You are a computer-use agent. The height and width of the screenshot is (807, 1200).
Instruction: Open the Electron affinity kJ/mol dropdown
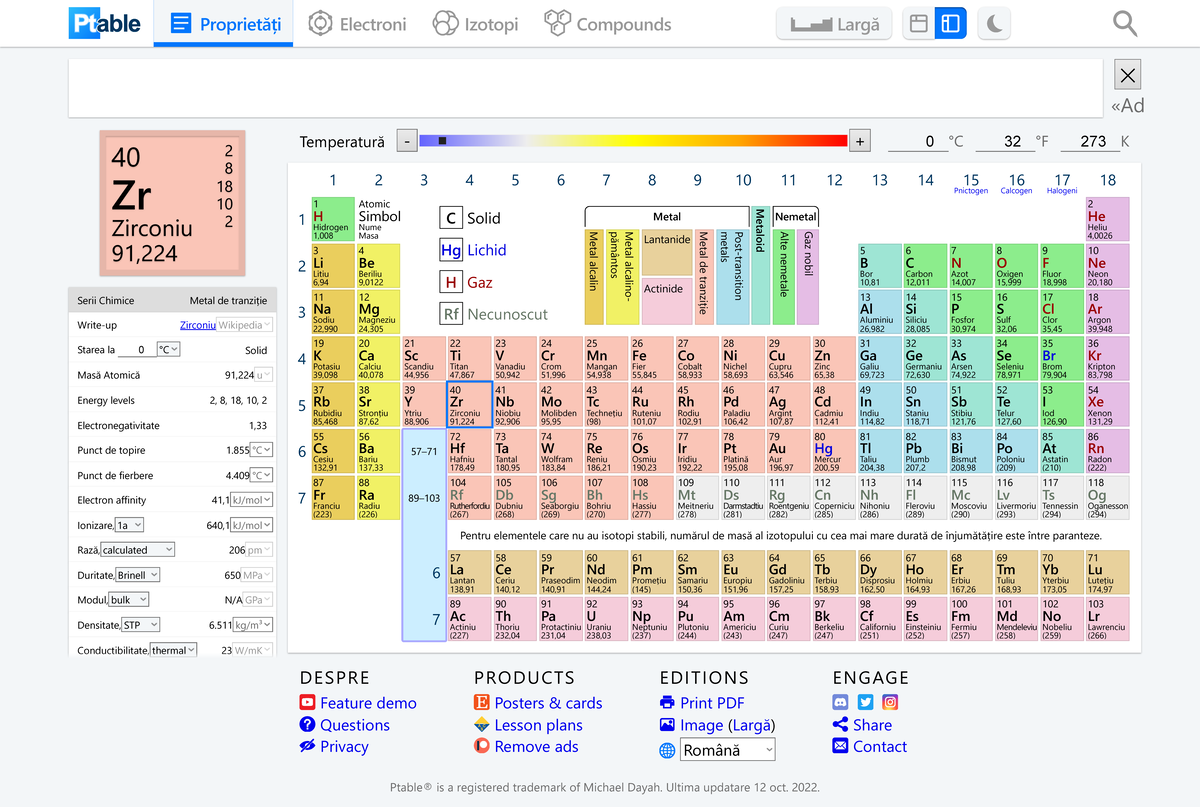pos(252,500)
